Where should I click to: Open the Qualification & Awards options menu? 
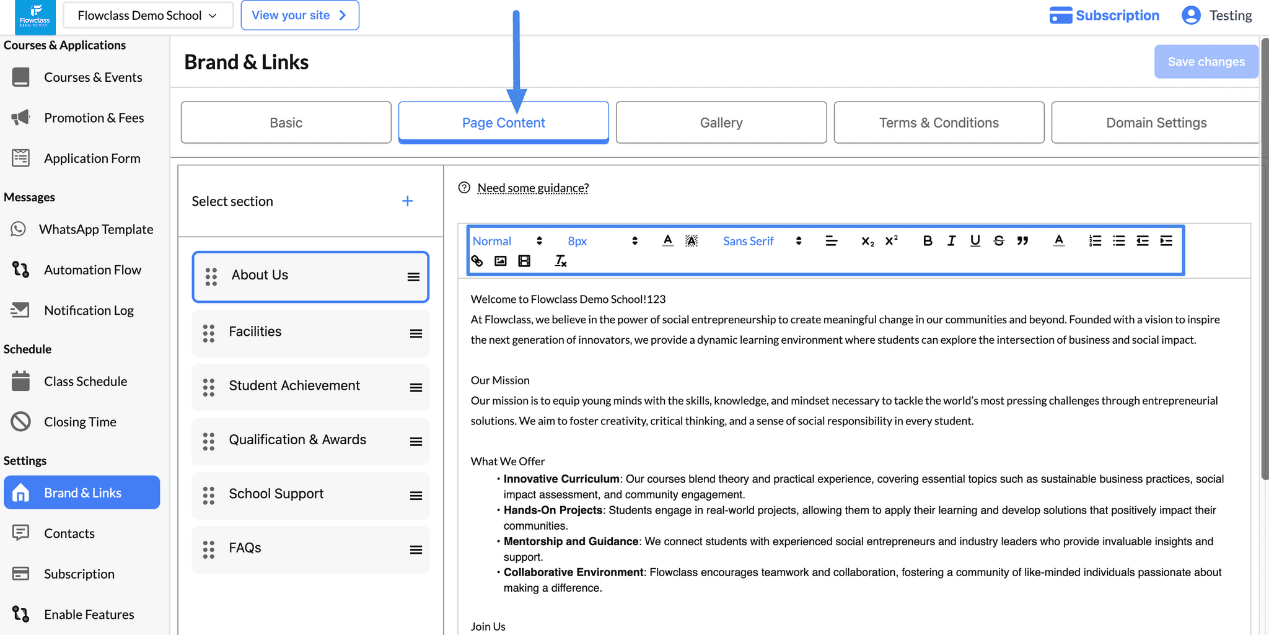(416, 441)
